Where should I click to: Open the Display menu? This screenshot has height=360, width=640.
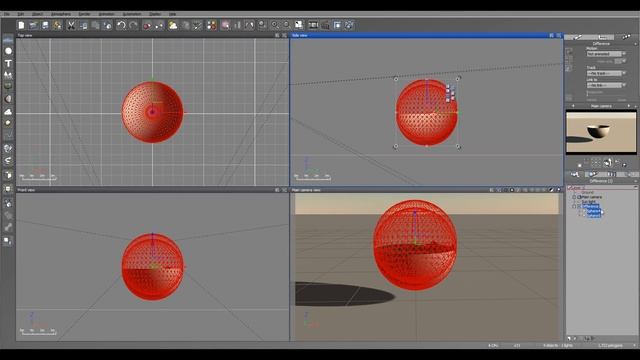point(155,14)
